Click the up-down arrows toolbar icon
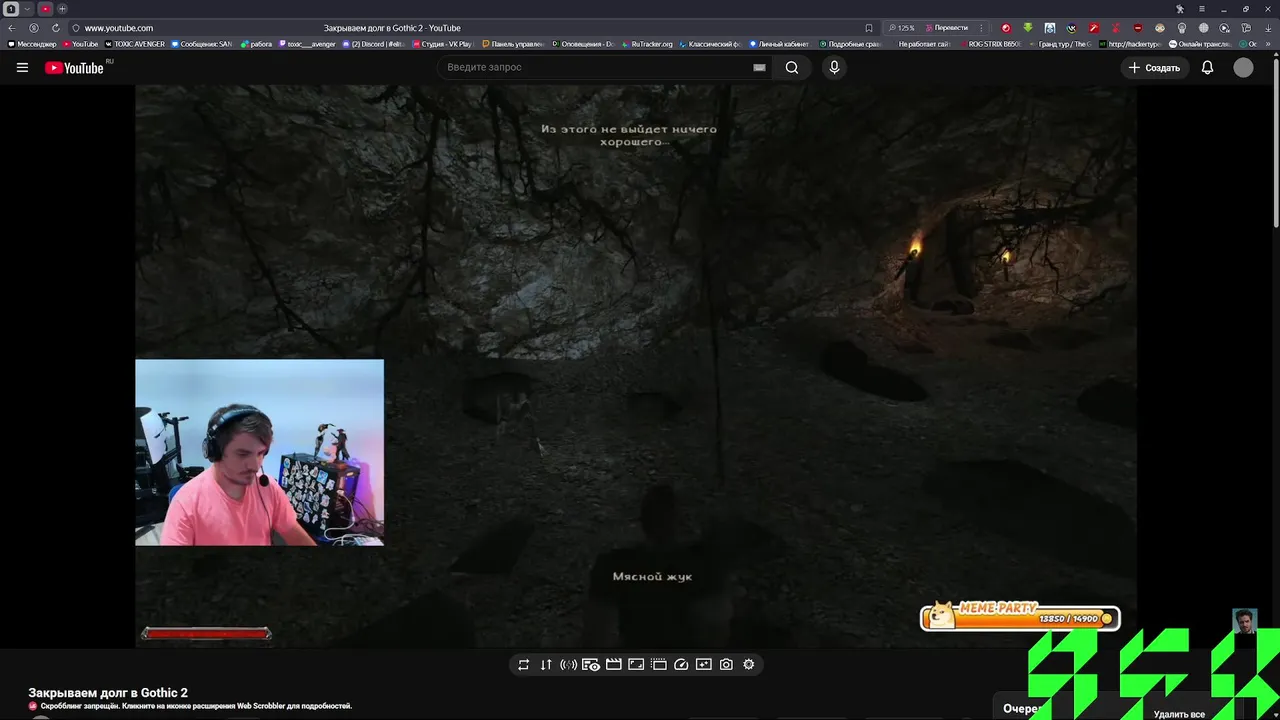1280x720 pixels. coord(546,664)
